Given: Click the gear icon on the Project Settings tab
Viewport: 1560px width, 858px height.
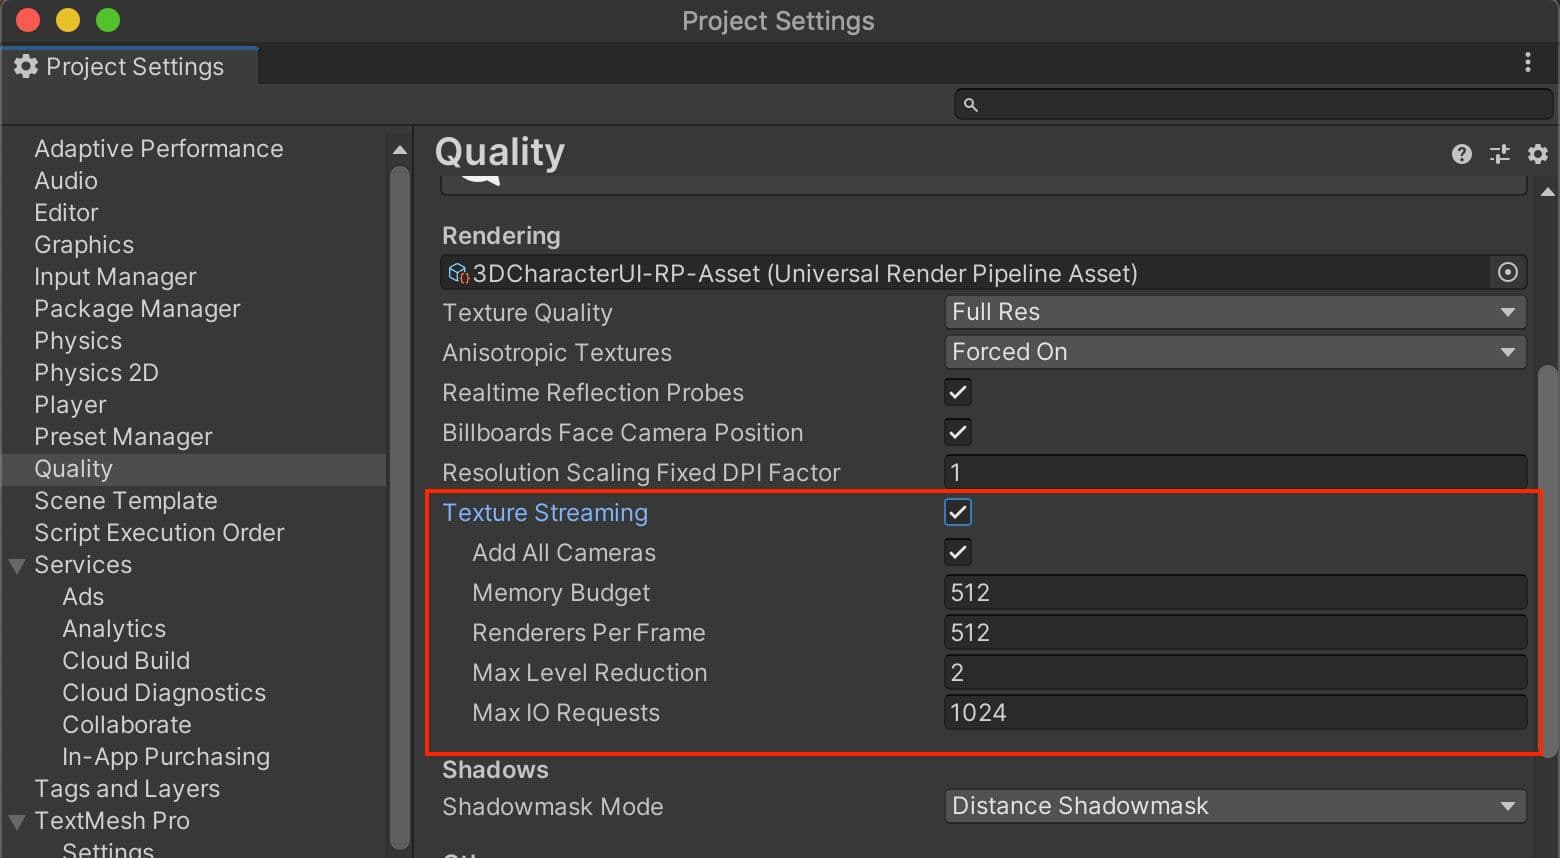Looking at the screenshot, I should pos(26,66).
